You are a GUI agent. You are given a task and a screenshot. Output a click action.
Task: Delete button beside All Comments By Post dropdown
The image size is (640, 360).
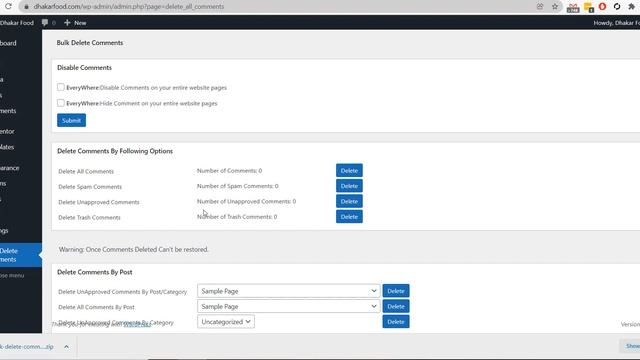(x=396, y=307)
